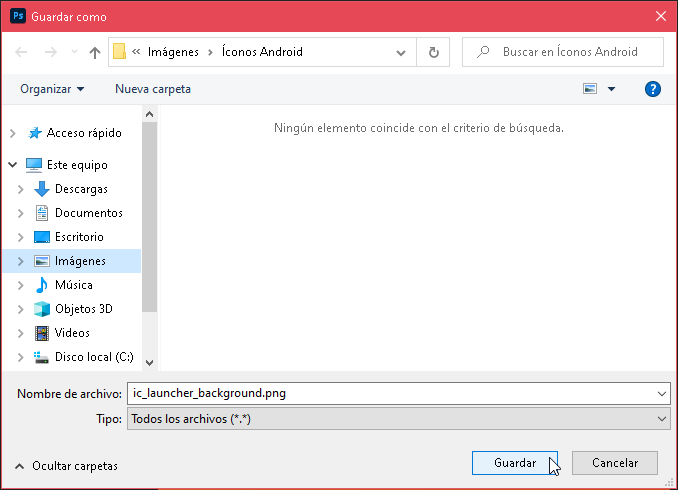Collapse folder pane with Ocultar carpetas
This screenshot has height=490, width=678.
point(66,466)
